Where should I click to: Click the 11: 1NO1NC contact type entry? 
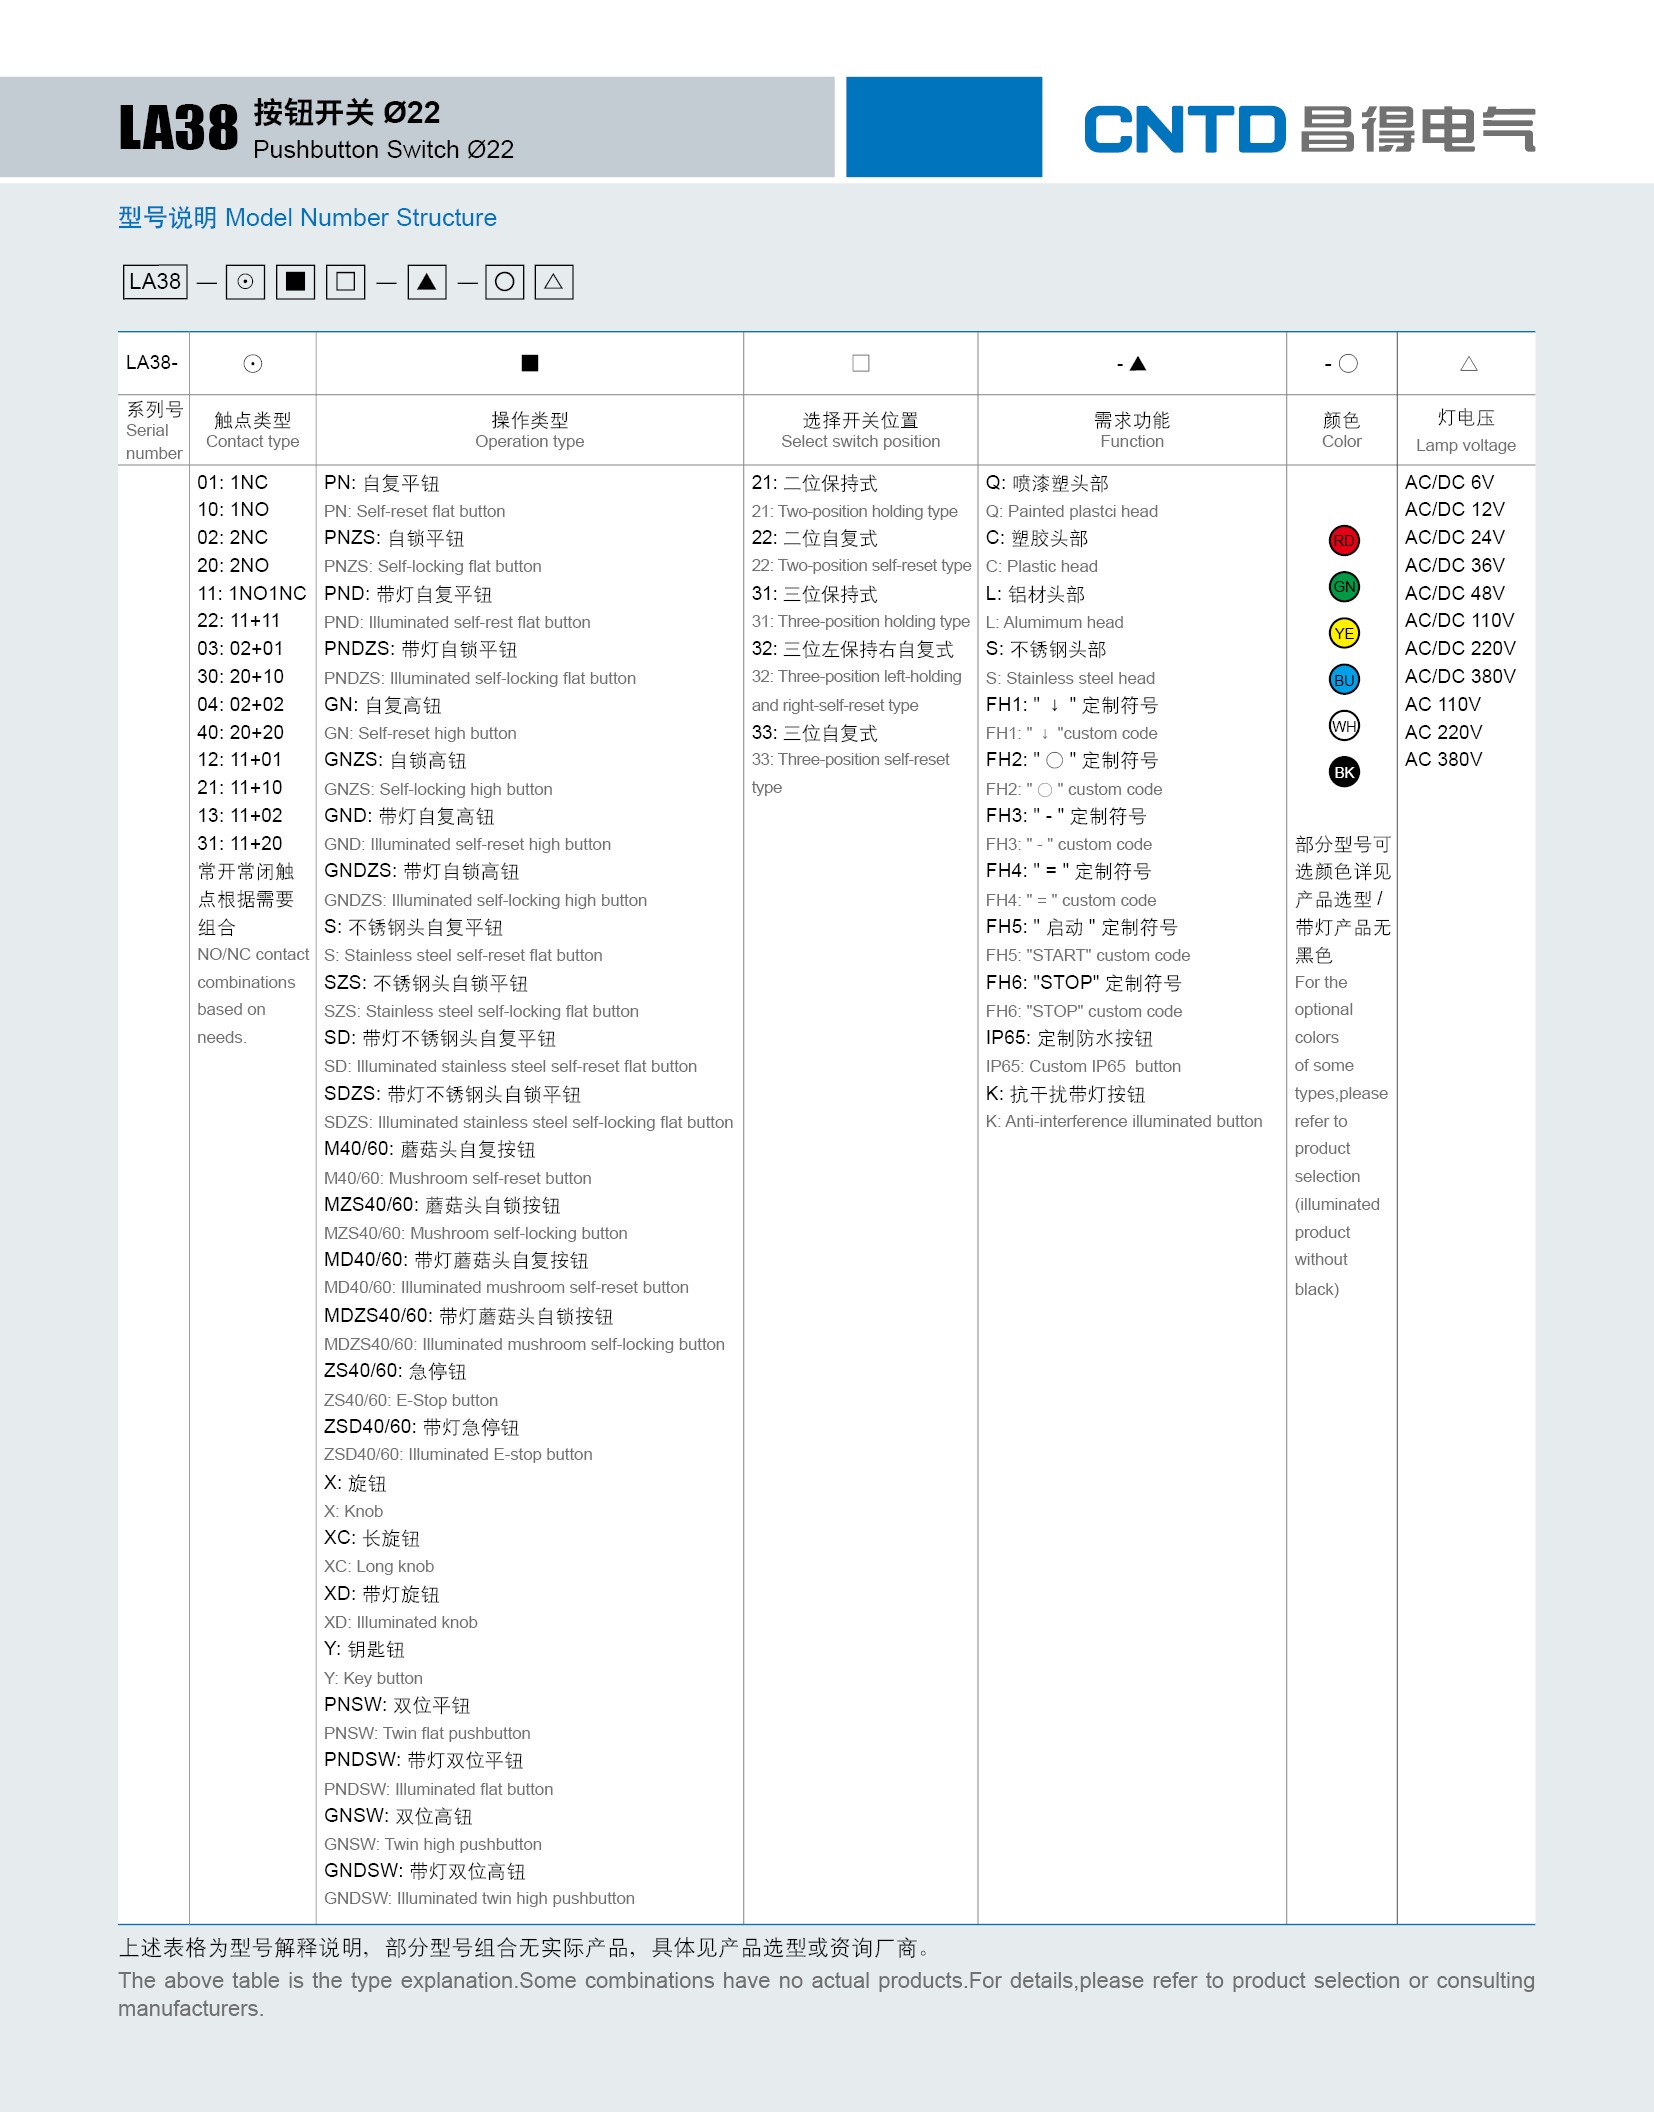click(251, 593)
